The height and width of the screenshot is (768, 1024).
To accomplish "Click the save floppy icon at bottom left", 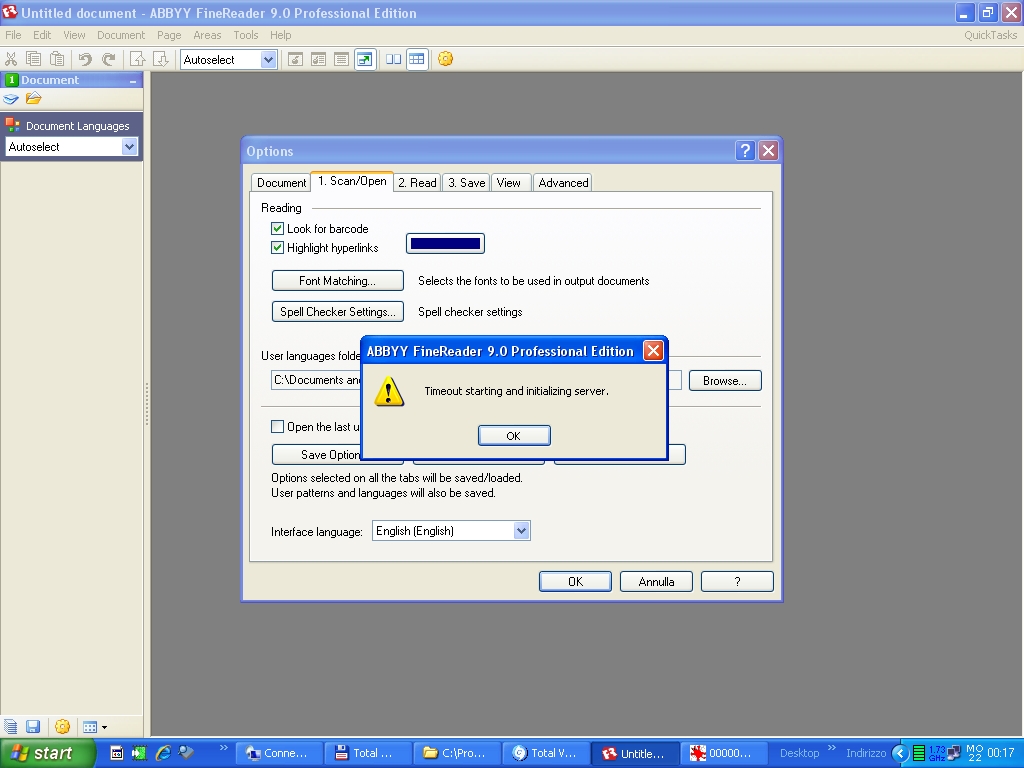I will [x=33, y=726].
